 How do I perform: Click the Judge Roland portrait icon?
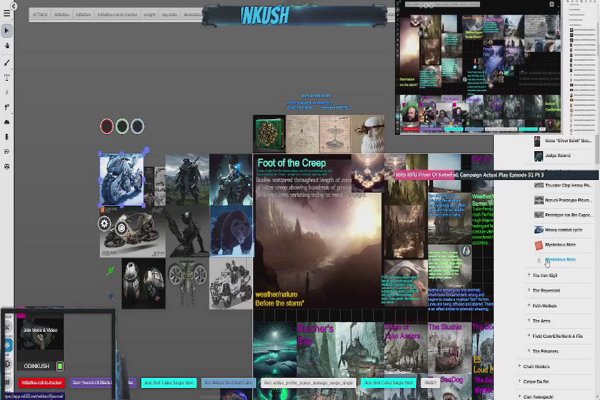538,156
